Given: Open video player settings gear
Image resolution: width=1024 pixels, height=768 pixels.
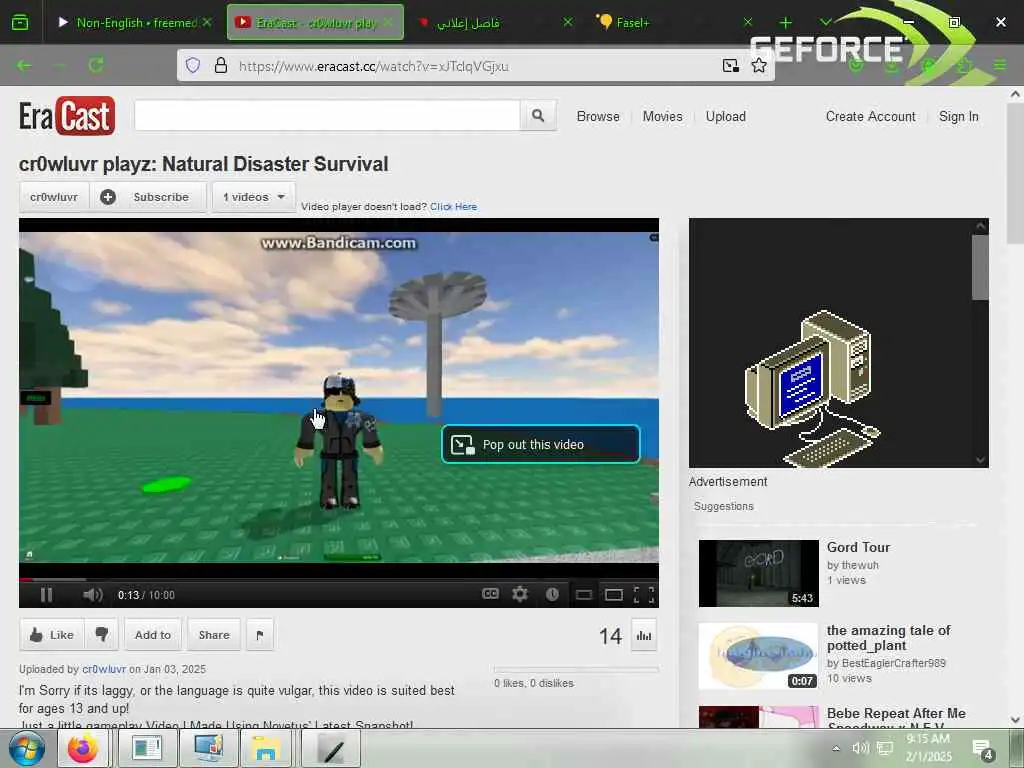Looking at the screenshot, I should [520, 594].
